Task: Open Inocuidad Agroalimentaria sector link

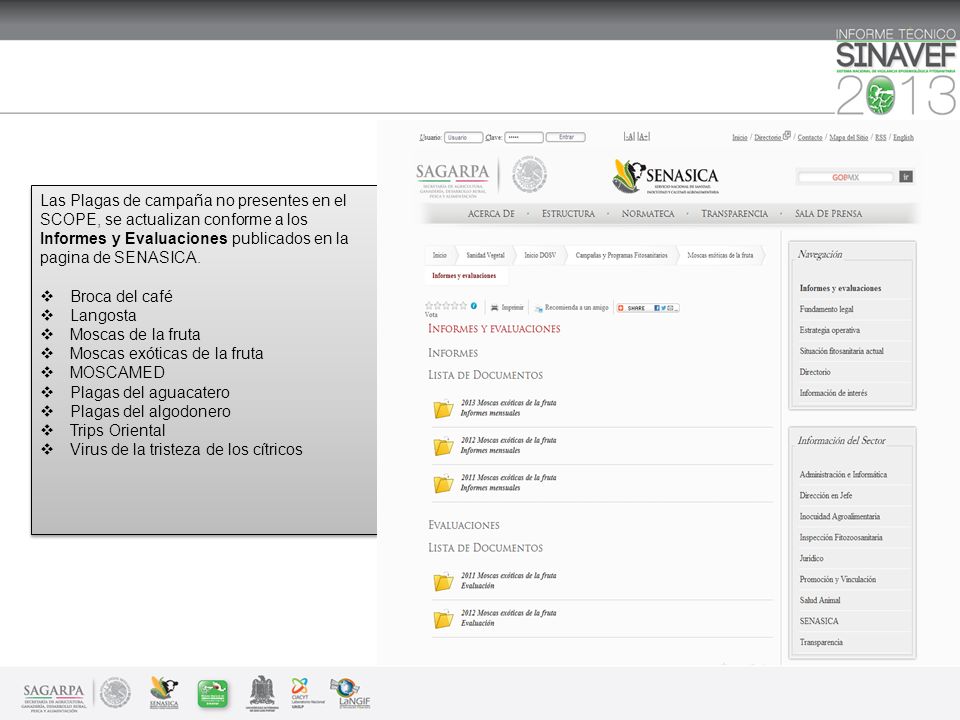Action: [x=839, y=516]
